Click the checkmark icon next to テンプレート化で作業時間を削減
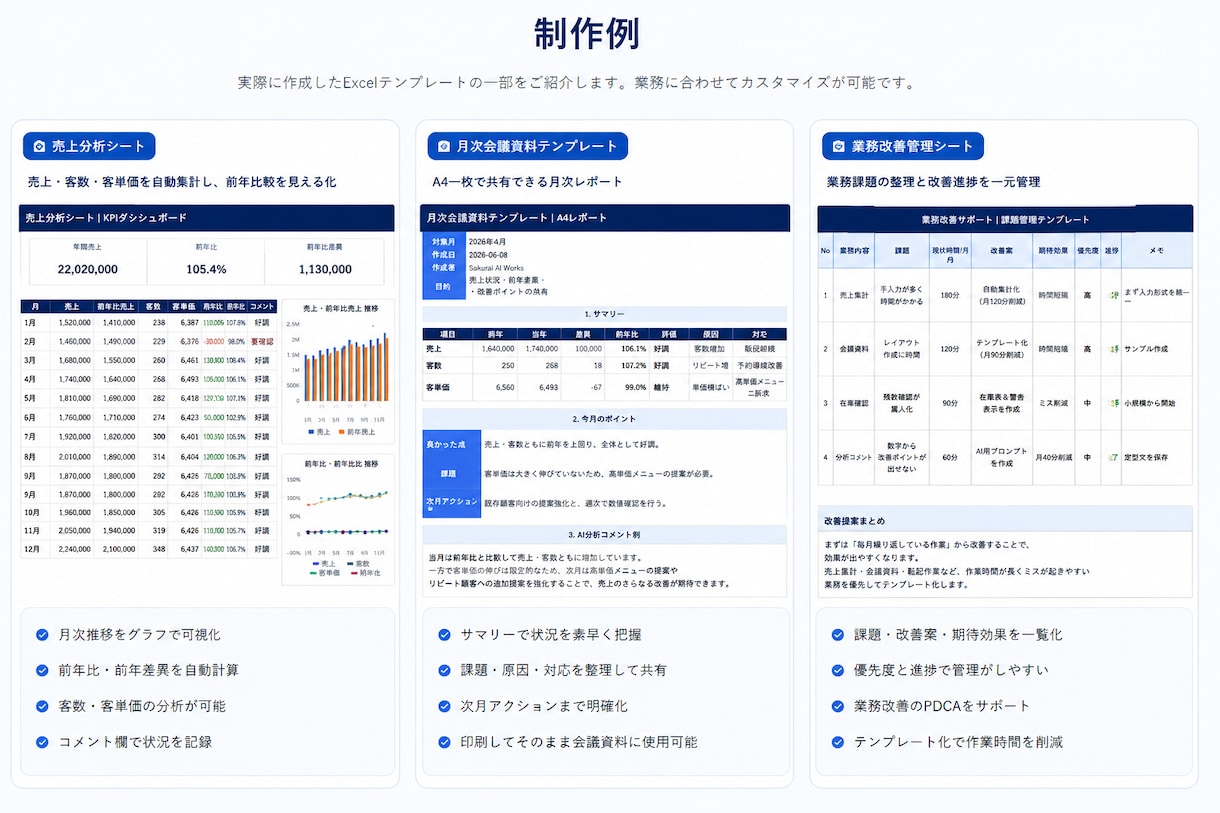The image size is (1220, 813). 838,742
